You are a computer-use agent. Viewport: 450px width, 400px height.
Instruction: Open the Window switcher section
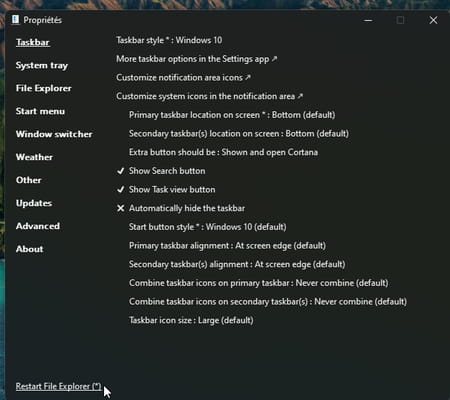[54, 134]
